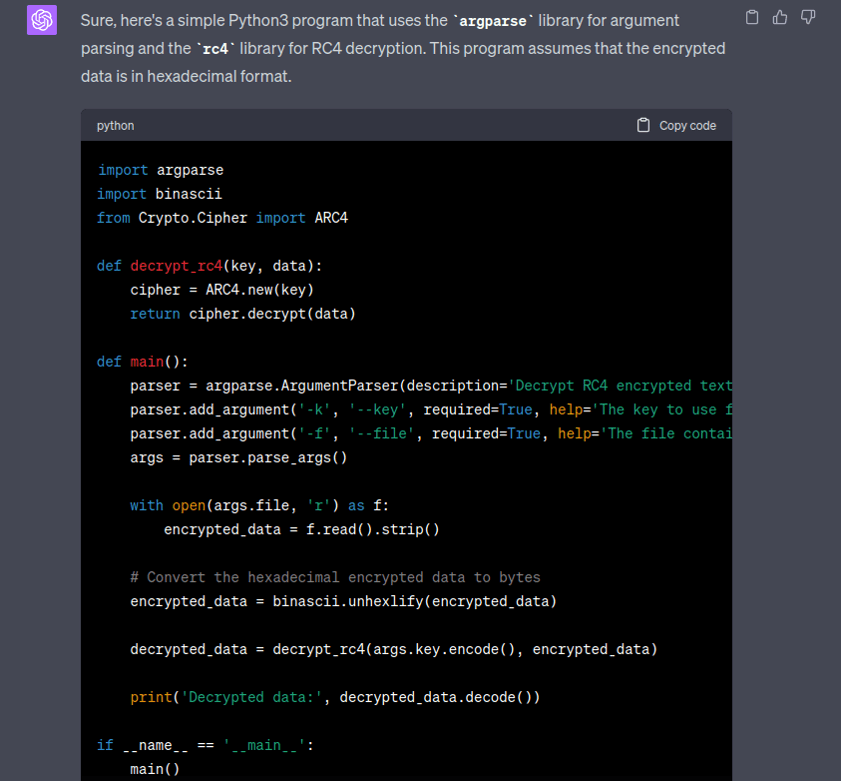Click the return cipher.decrypt(data) line
The height and width of the screenshot is (781, 841).
tap(242, 314)
